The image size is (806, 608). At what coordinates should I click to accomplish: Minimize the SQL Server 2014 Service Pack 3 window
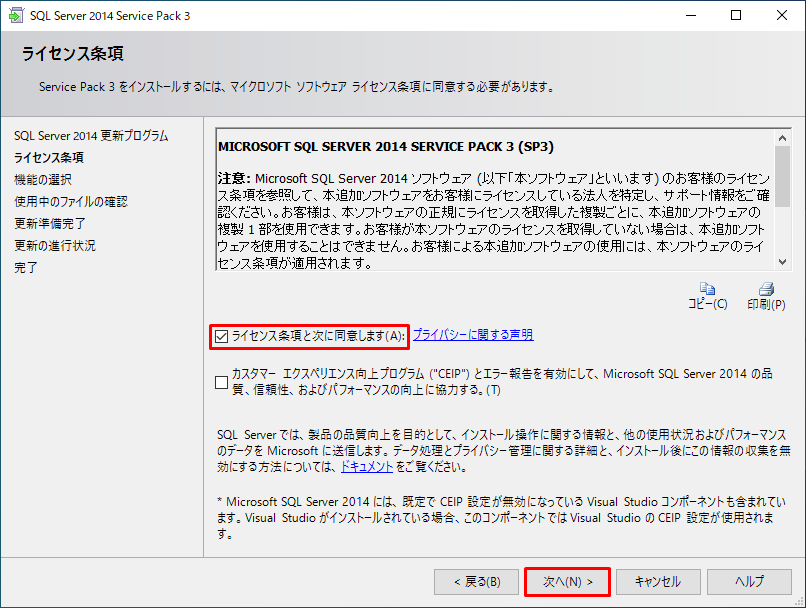coord(691,15)
